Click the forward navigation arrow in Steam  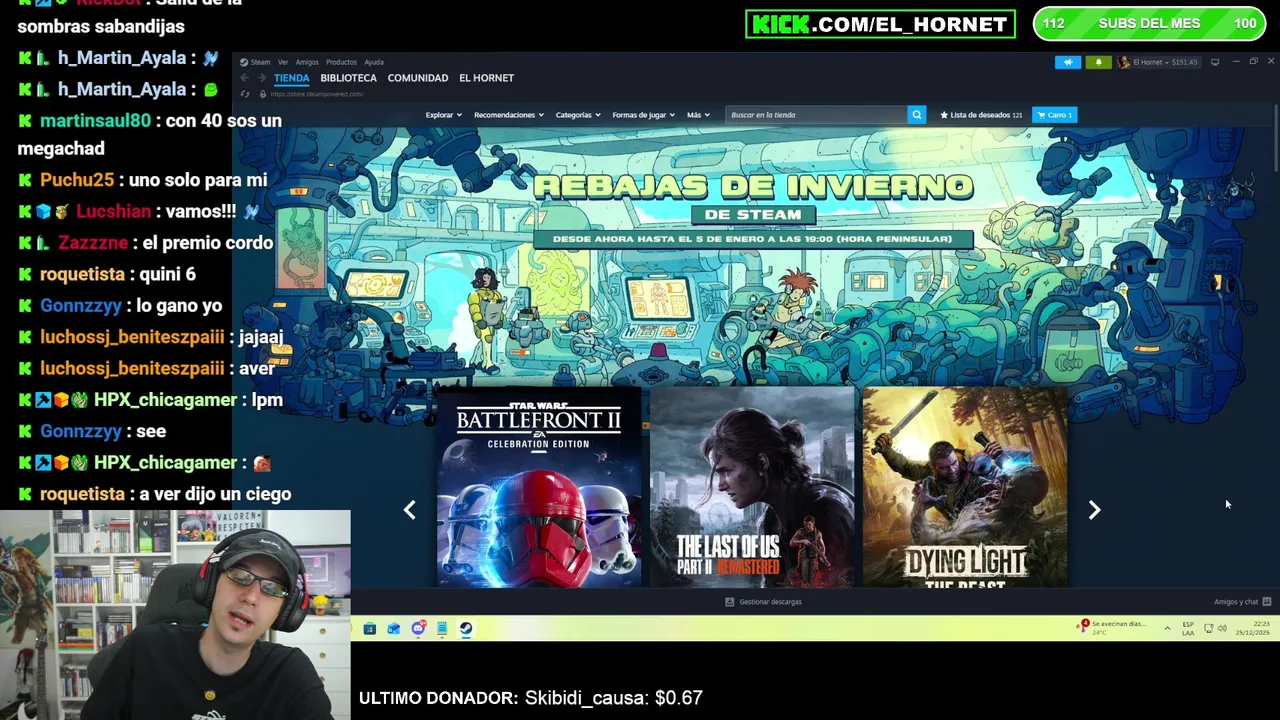262,78
